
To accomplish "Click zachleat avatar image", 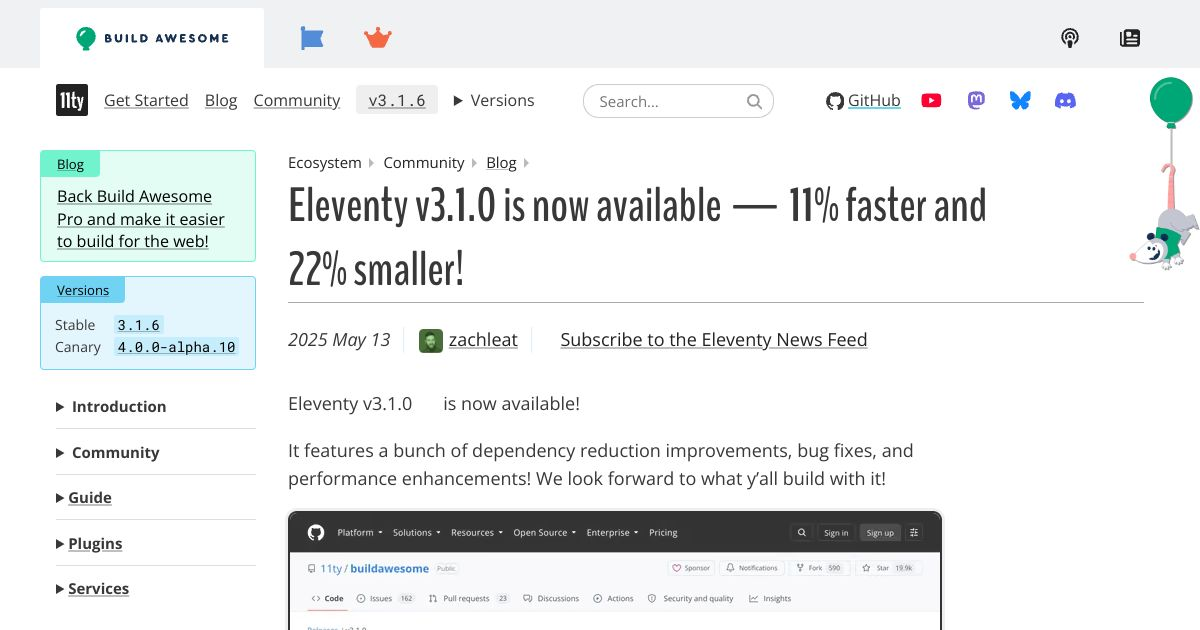I will (x=431, y=340).
